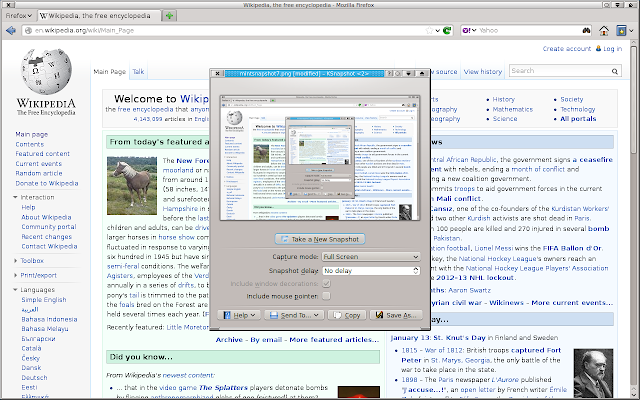Open the Yahoo search engine selector

coord(469,30)
